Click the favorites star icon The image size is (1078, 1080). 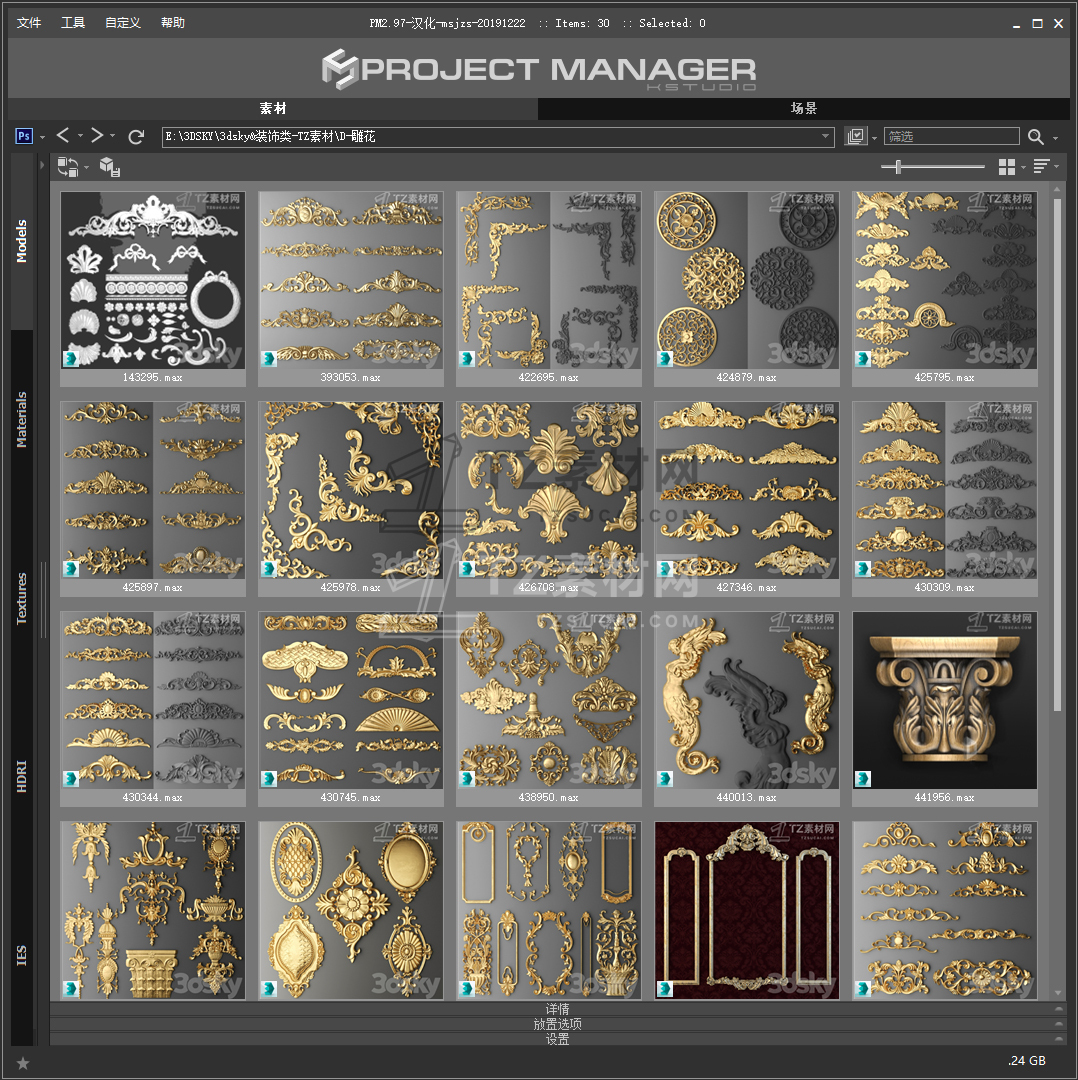[23, 1063]
